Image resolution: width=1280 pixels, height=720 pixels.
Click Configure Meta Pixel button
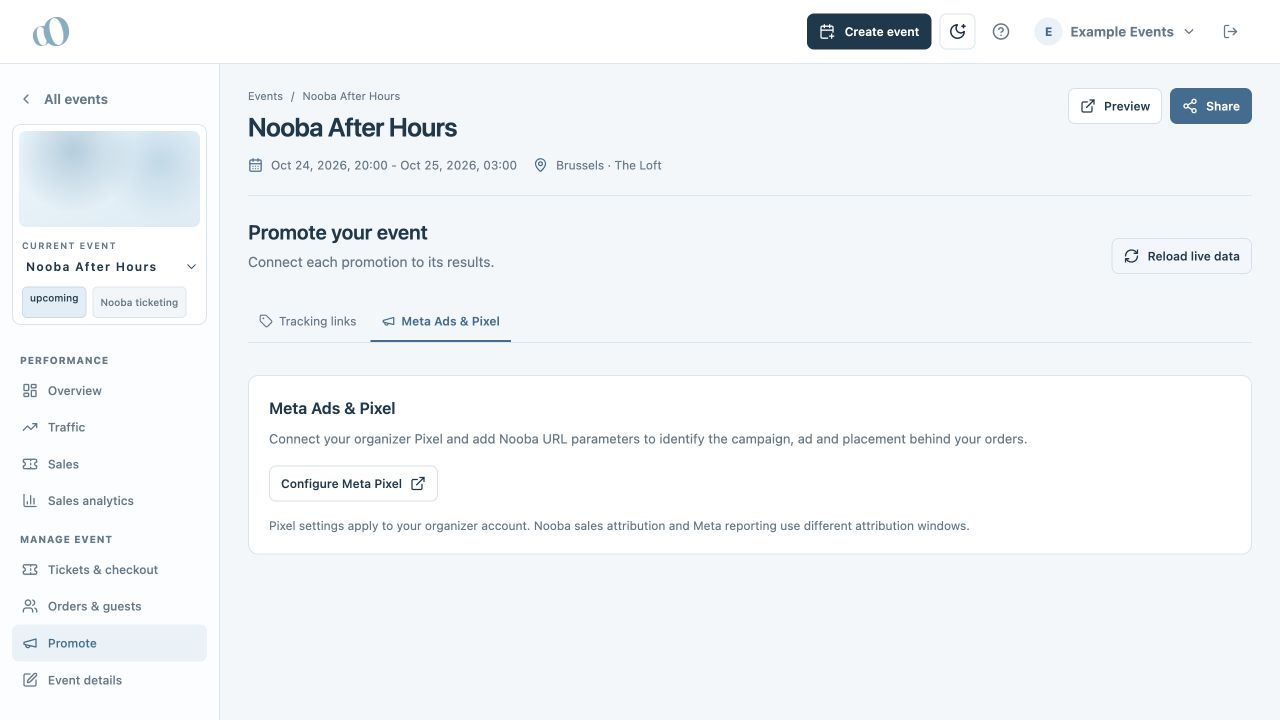(x=353, y=484)
